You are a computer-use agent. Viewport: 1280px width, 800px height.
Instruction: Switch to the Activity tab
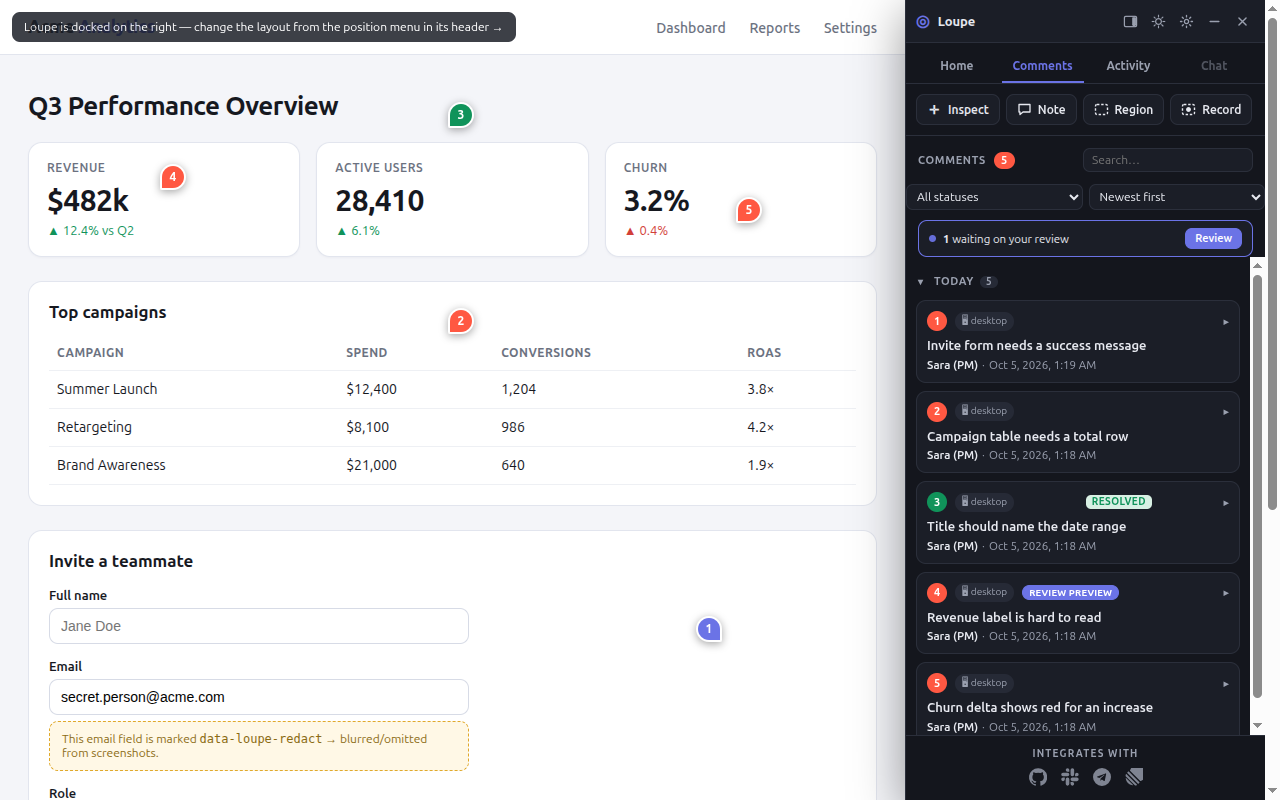coord(1128,65)
